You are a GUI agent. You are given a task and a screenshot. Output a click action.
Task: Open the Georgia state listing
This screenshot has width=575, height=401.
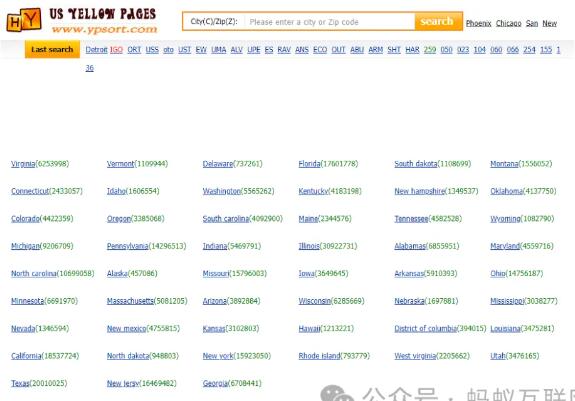pyautogui.click(x=215, y=383)
